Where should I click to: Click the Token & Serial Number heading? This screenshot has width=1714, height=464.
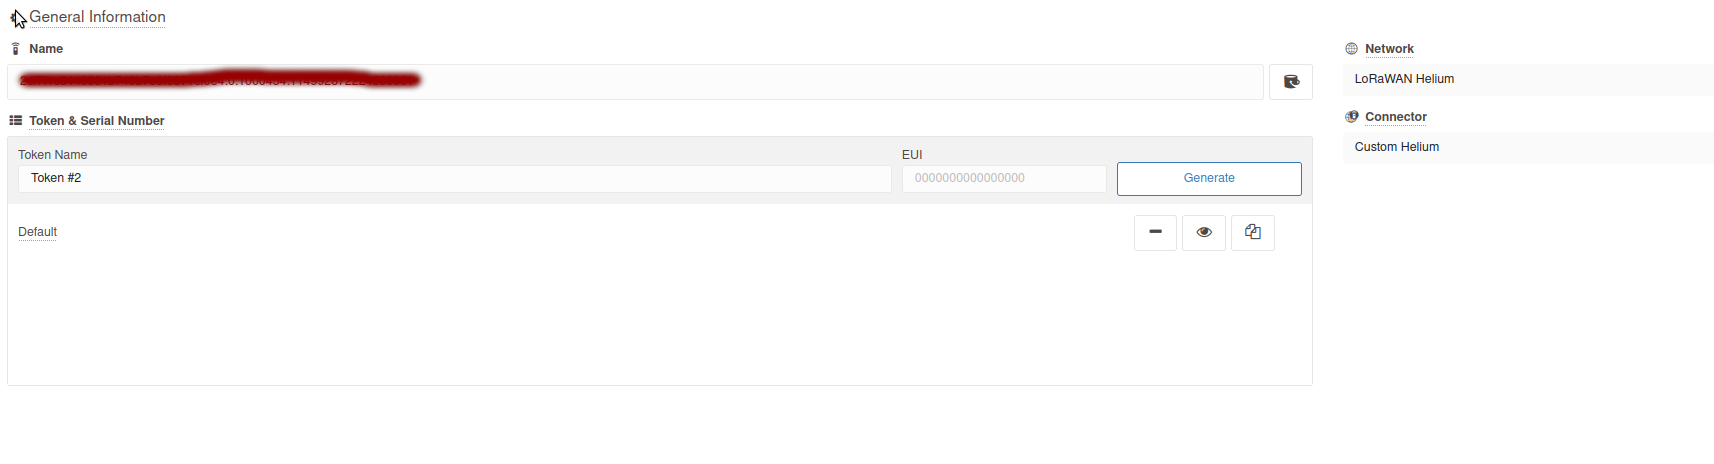[96, 121]
